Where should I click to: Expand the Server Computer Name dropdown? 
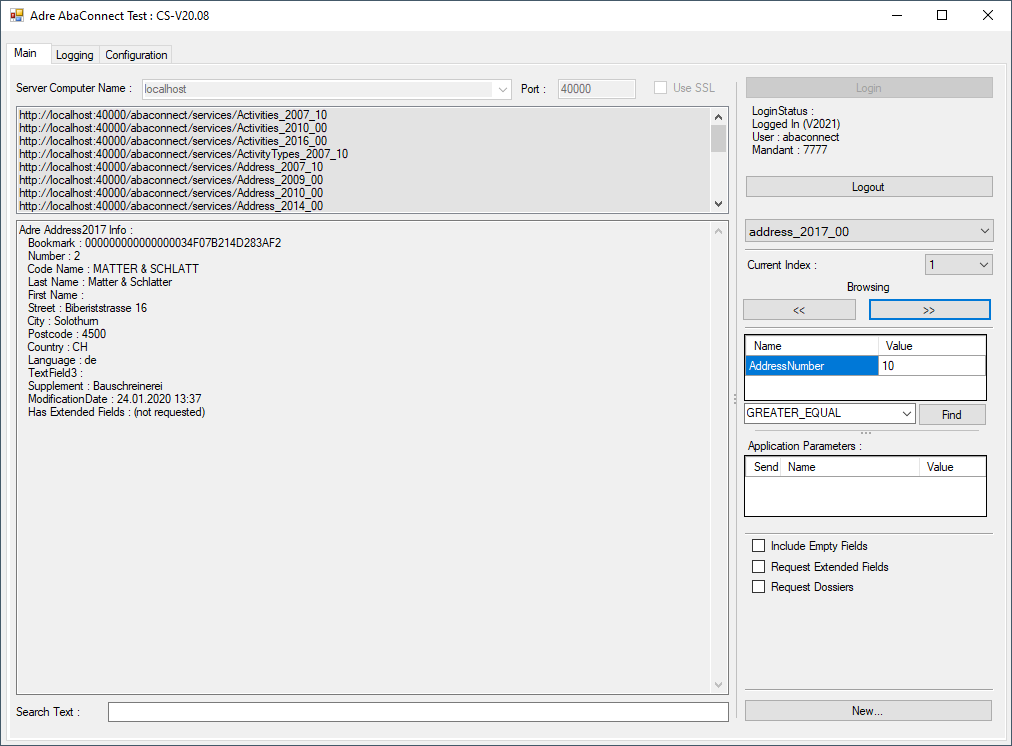pyautogui.click(x=503, y=89)
